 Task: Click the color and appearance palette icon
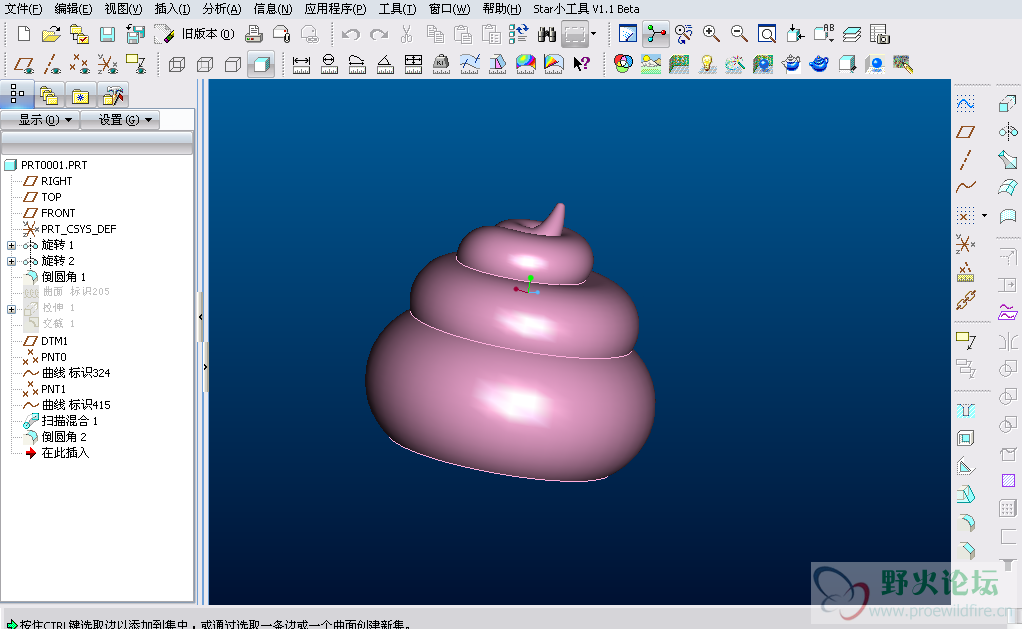(623, 64)
